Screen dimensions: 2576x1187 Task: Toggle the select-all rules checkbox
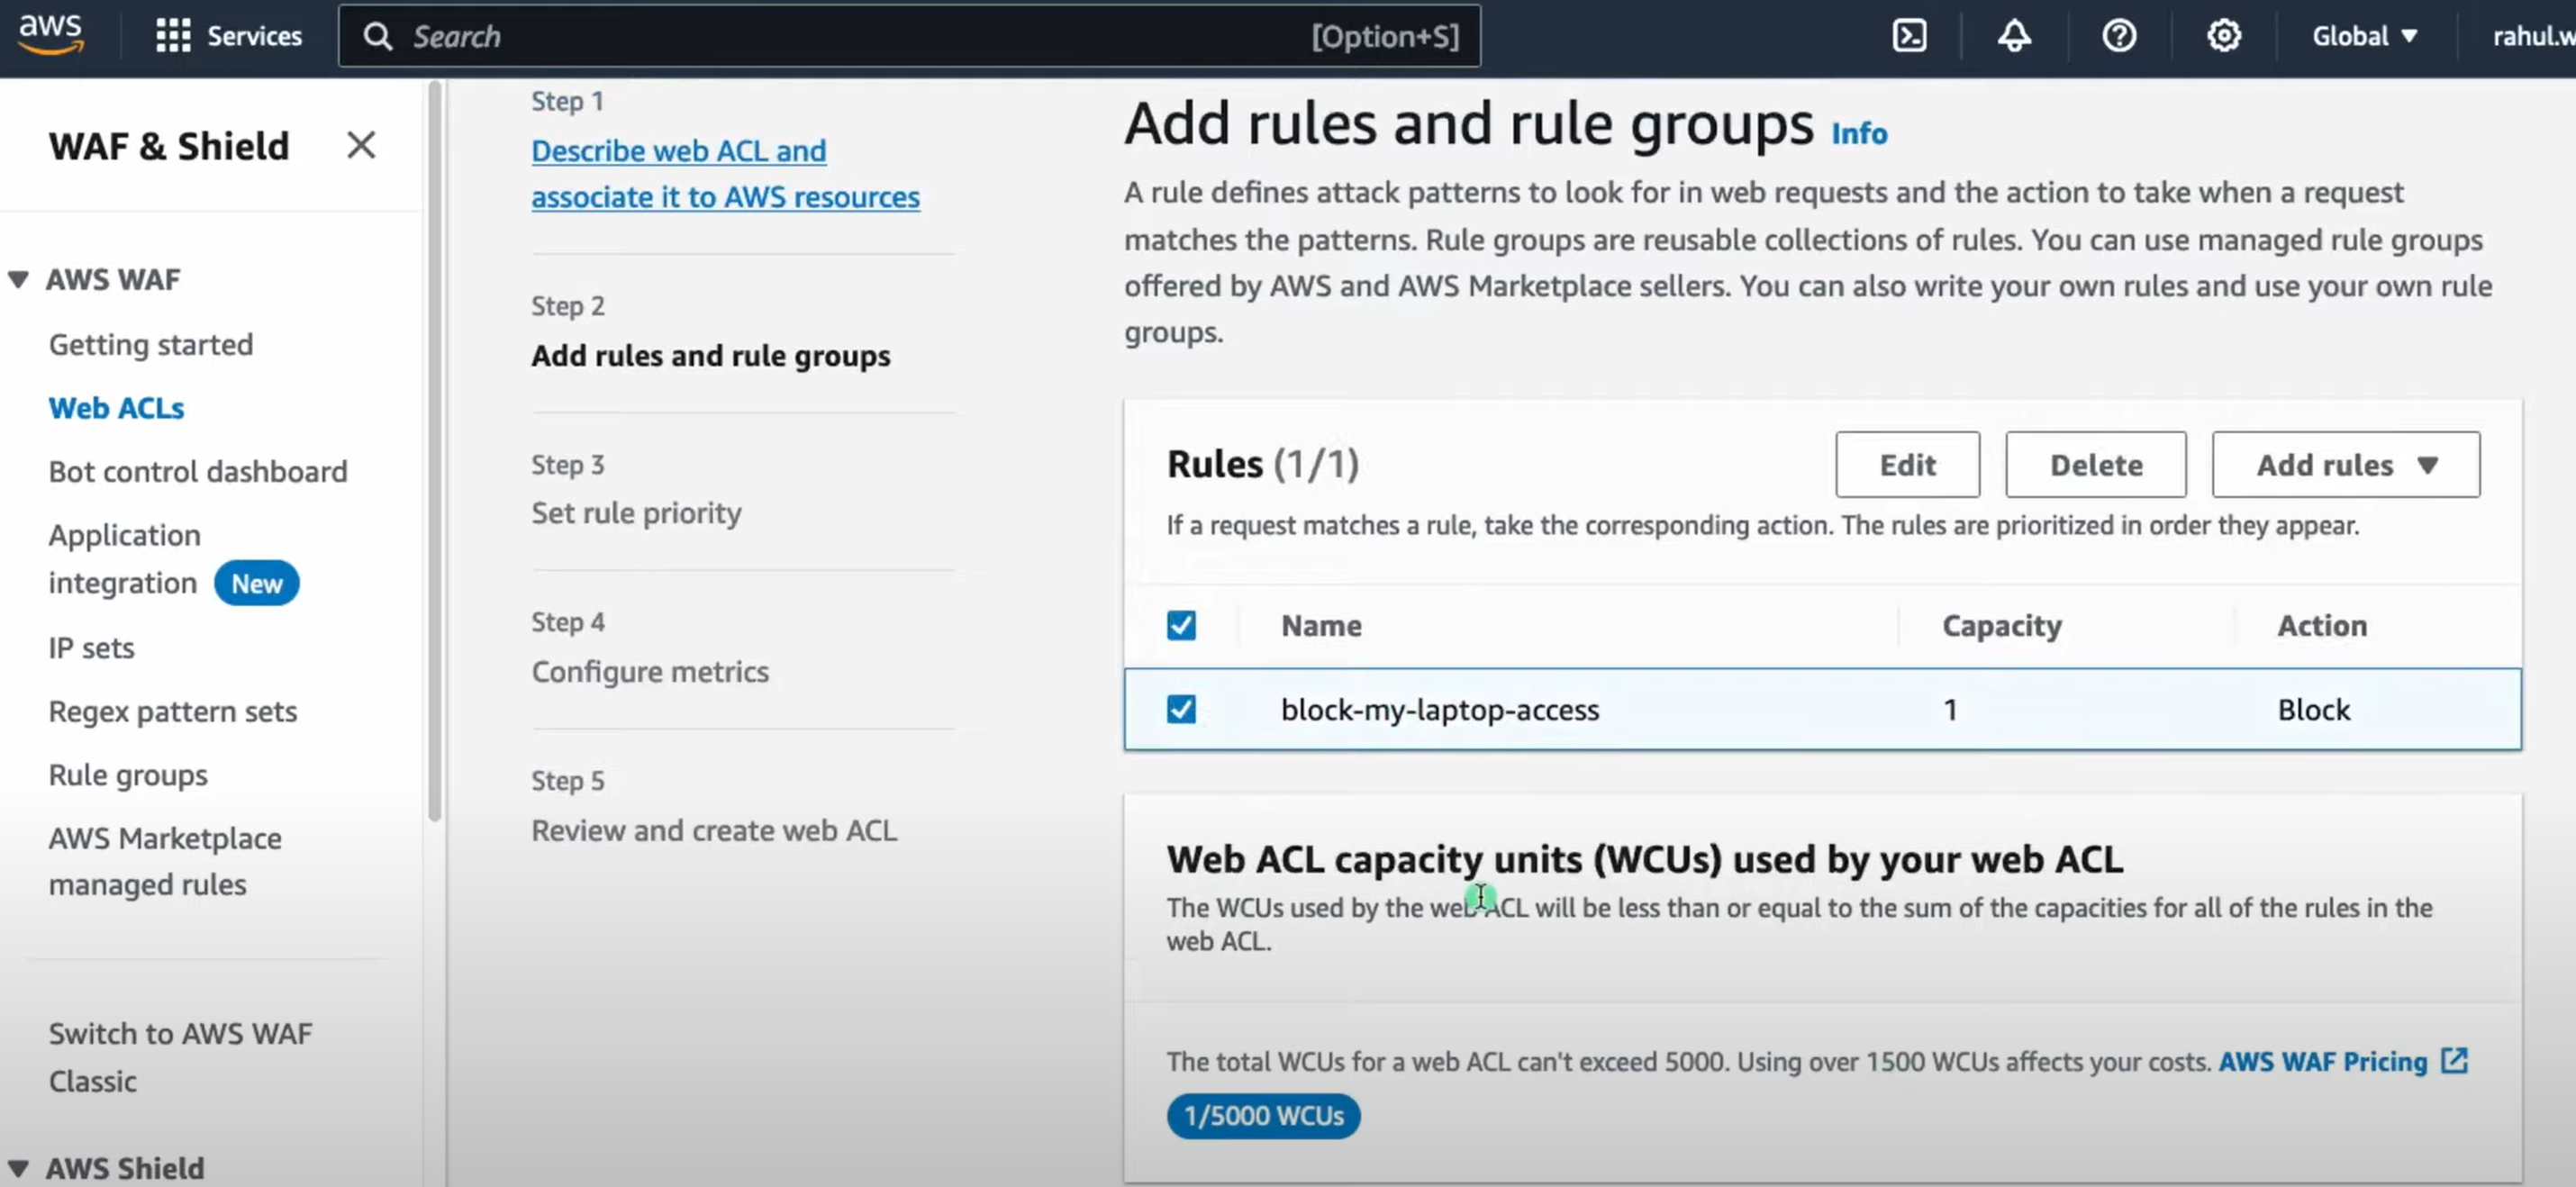(x=1181, y=625)
